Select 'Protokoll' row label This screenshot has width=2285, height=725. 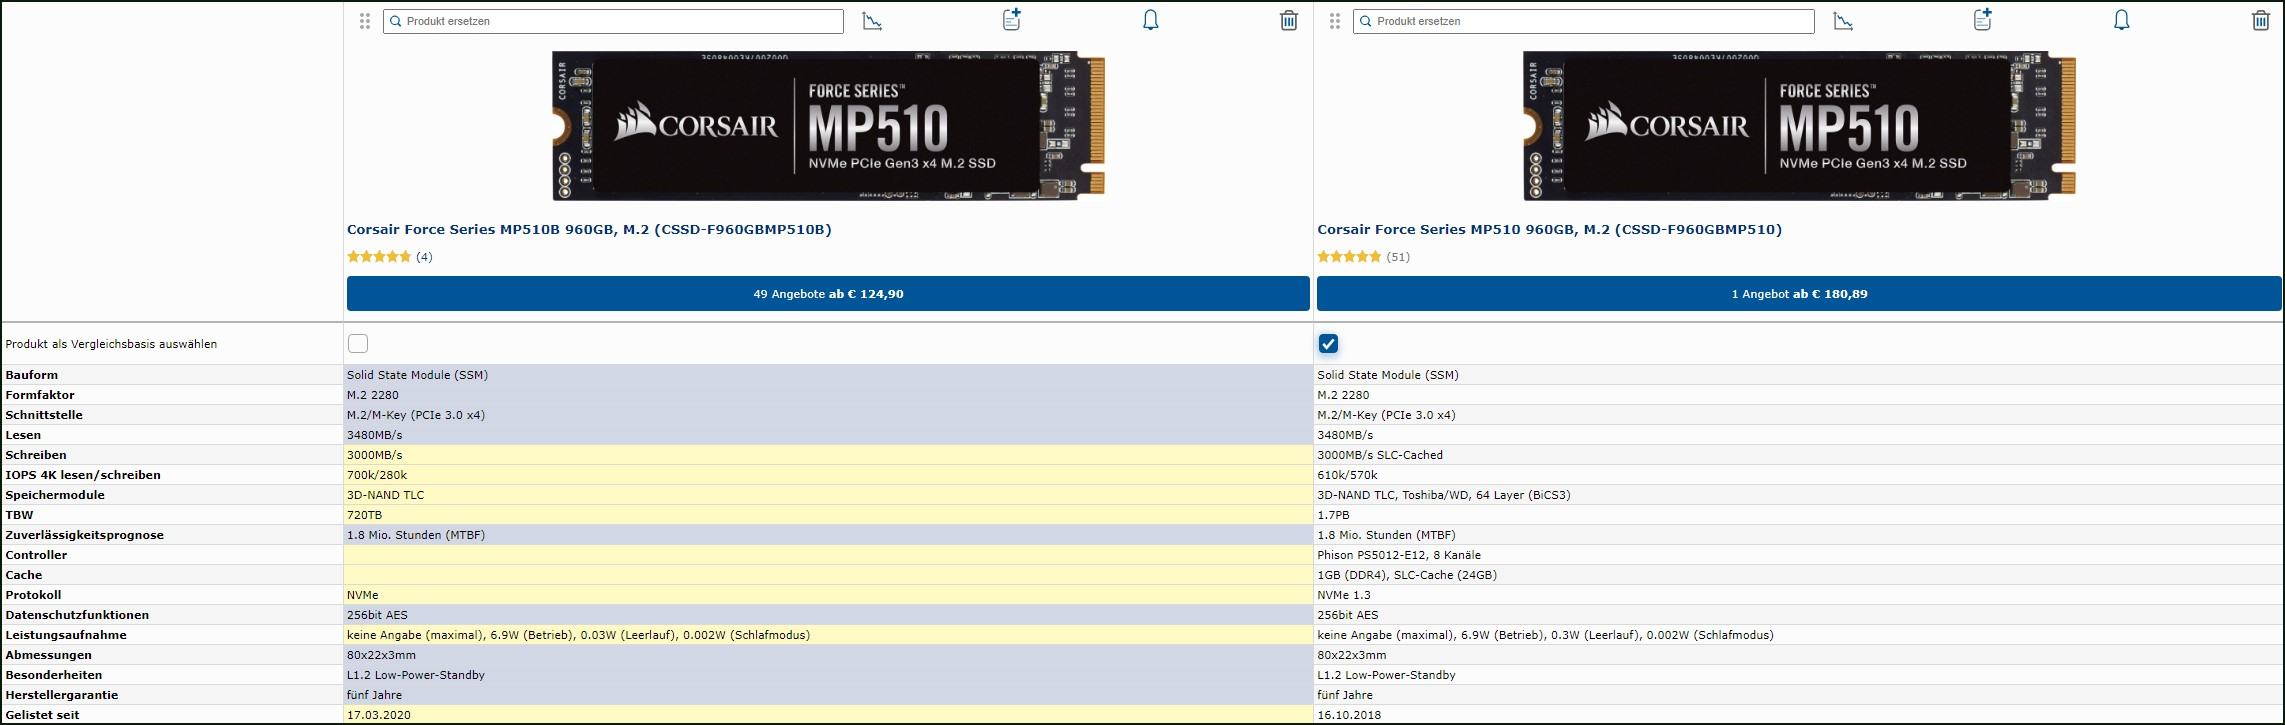[x=33, y=595]
